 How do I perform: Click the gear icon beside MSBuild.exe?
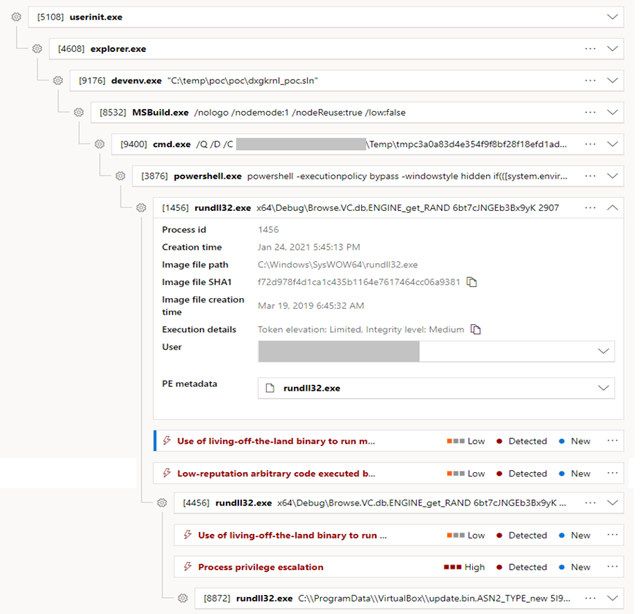pos(78,112)
